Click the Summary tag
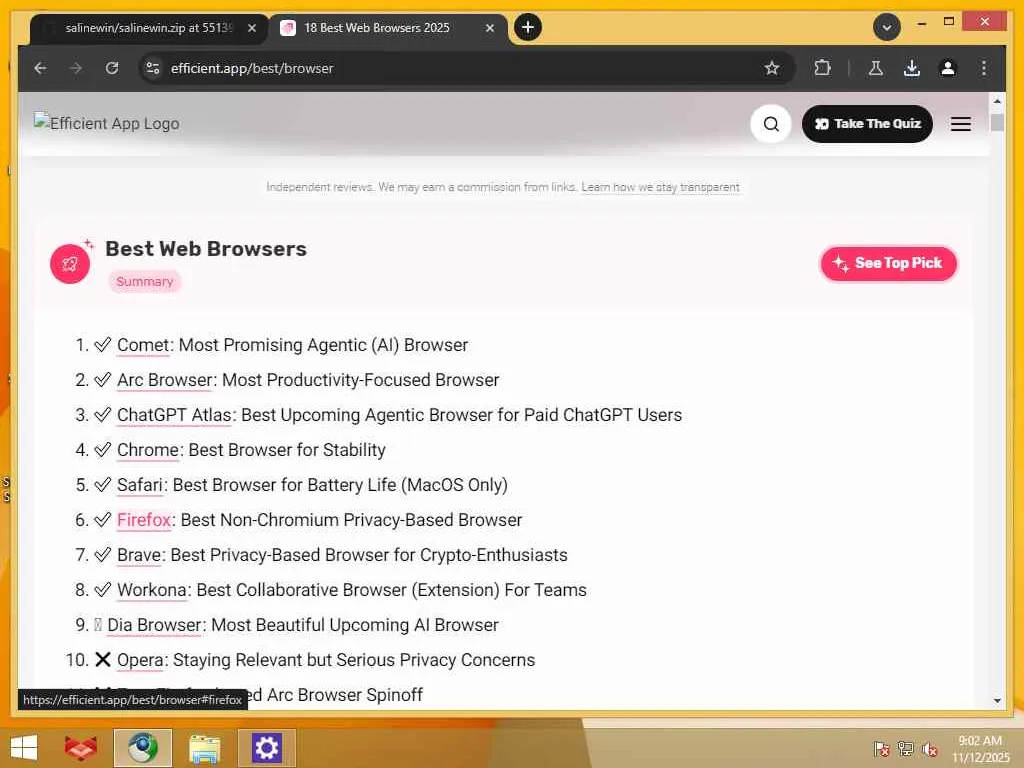Viewport: 1024px width, 768px height. [x=144, y=281]
